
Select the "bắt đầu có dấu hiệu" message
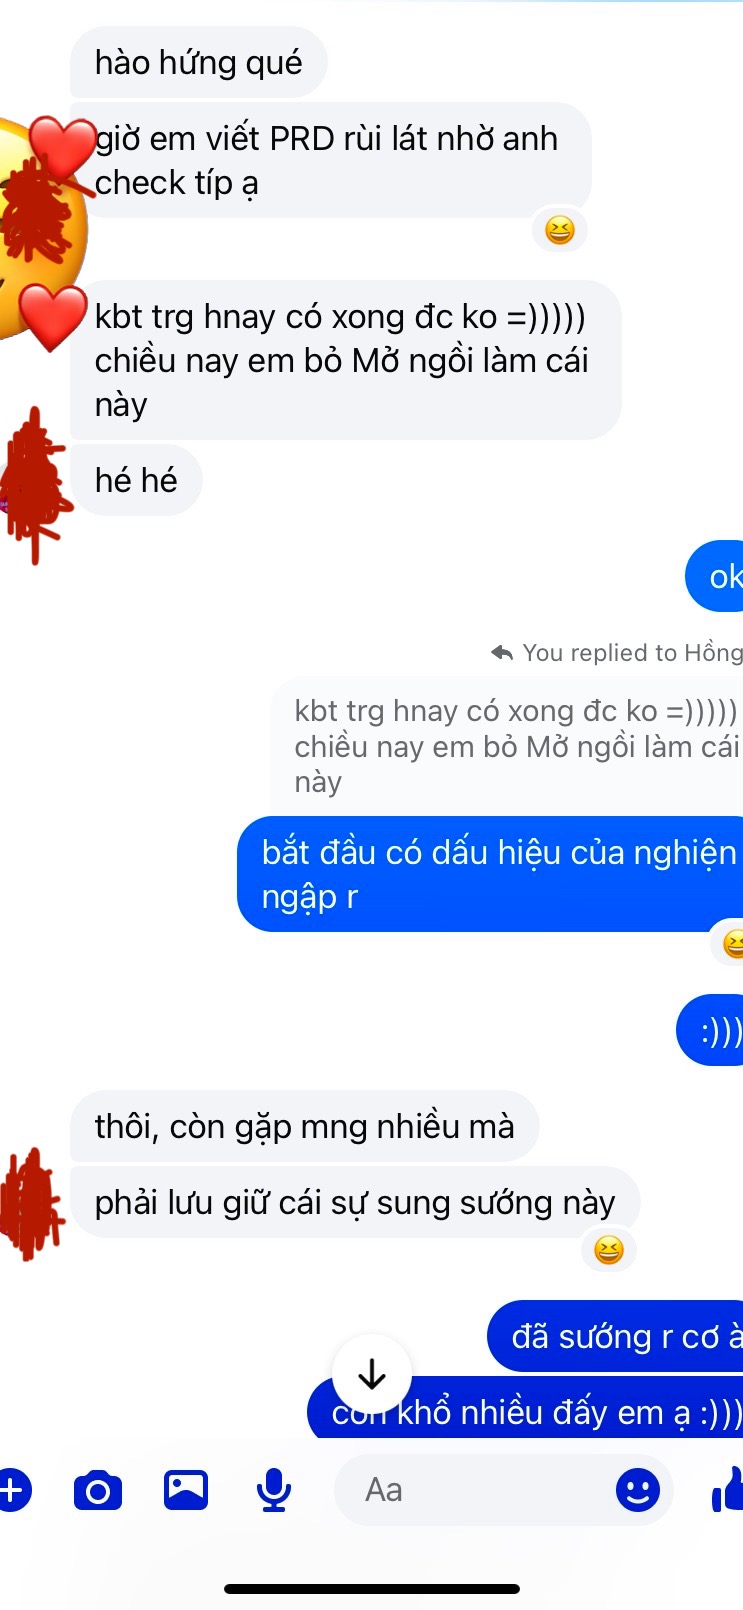(x=491, y=875)
